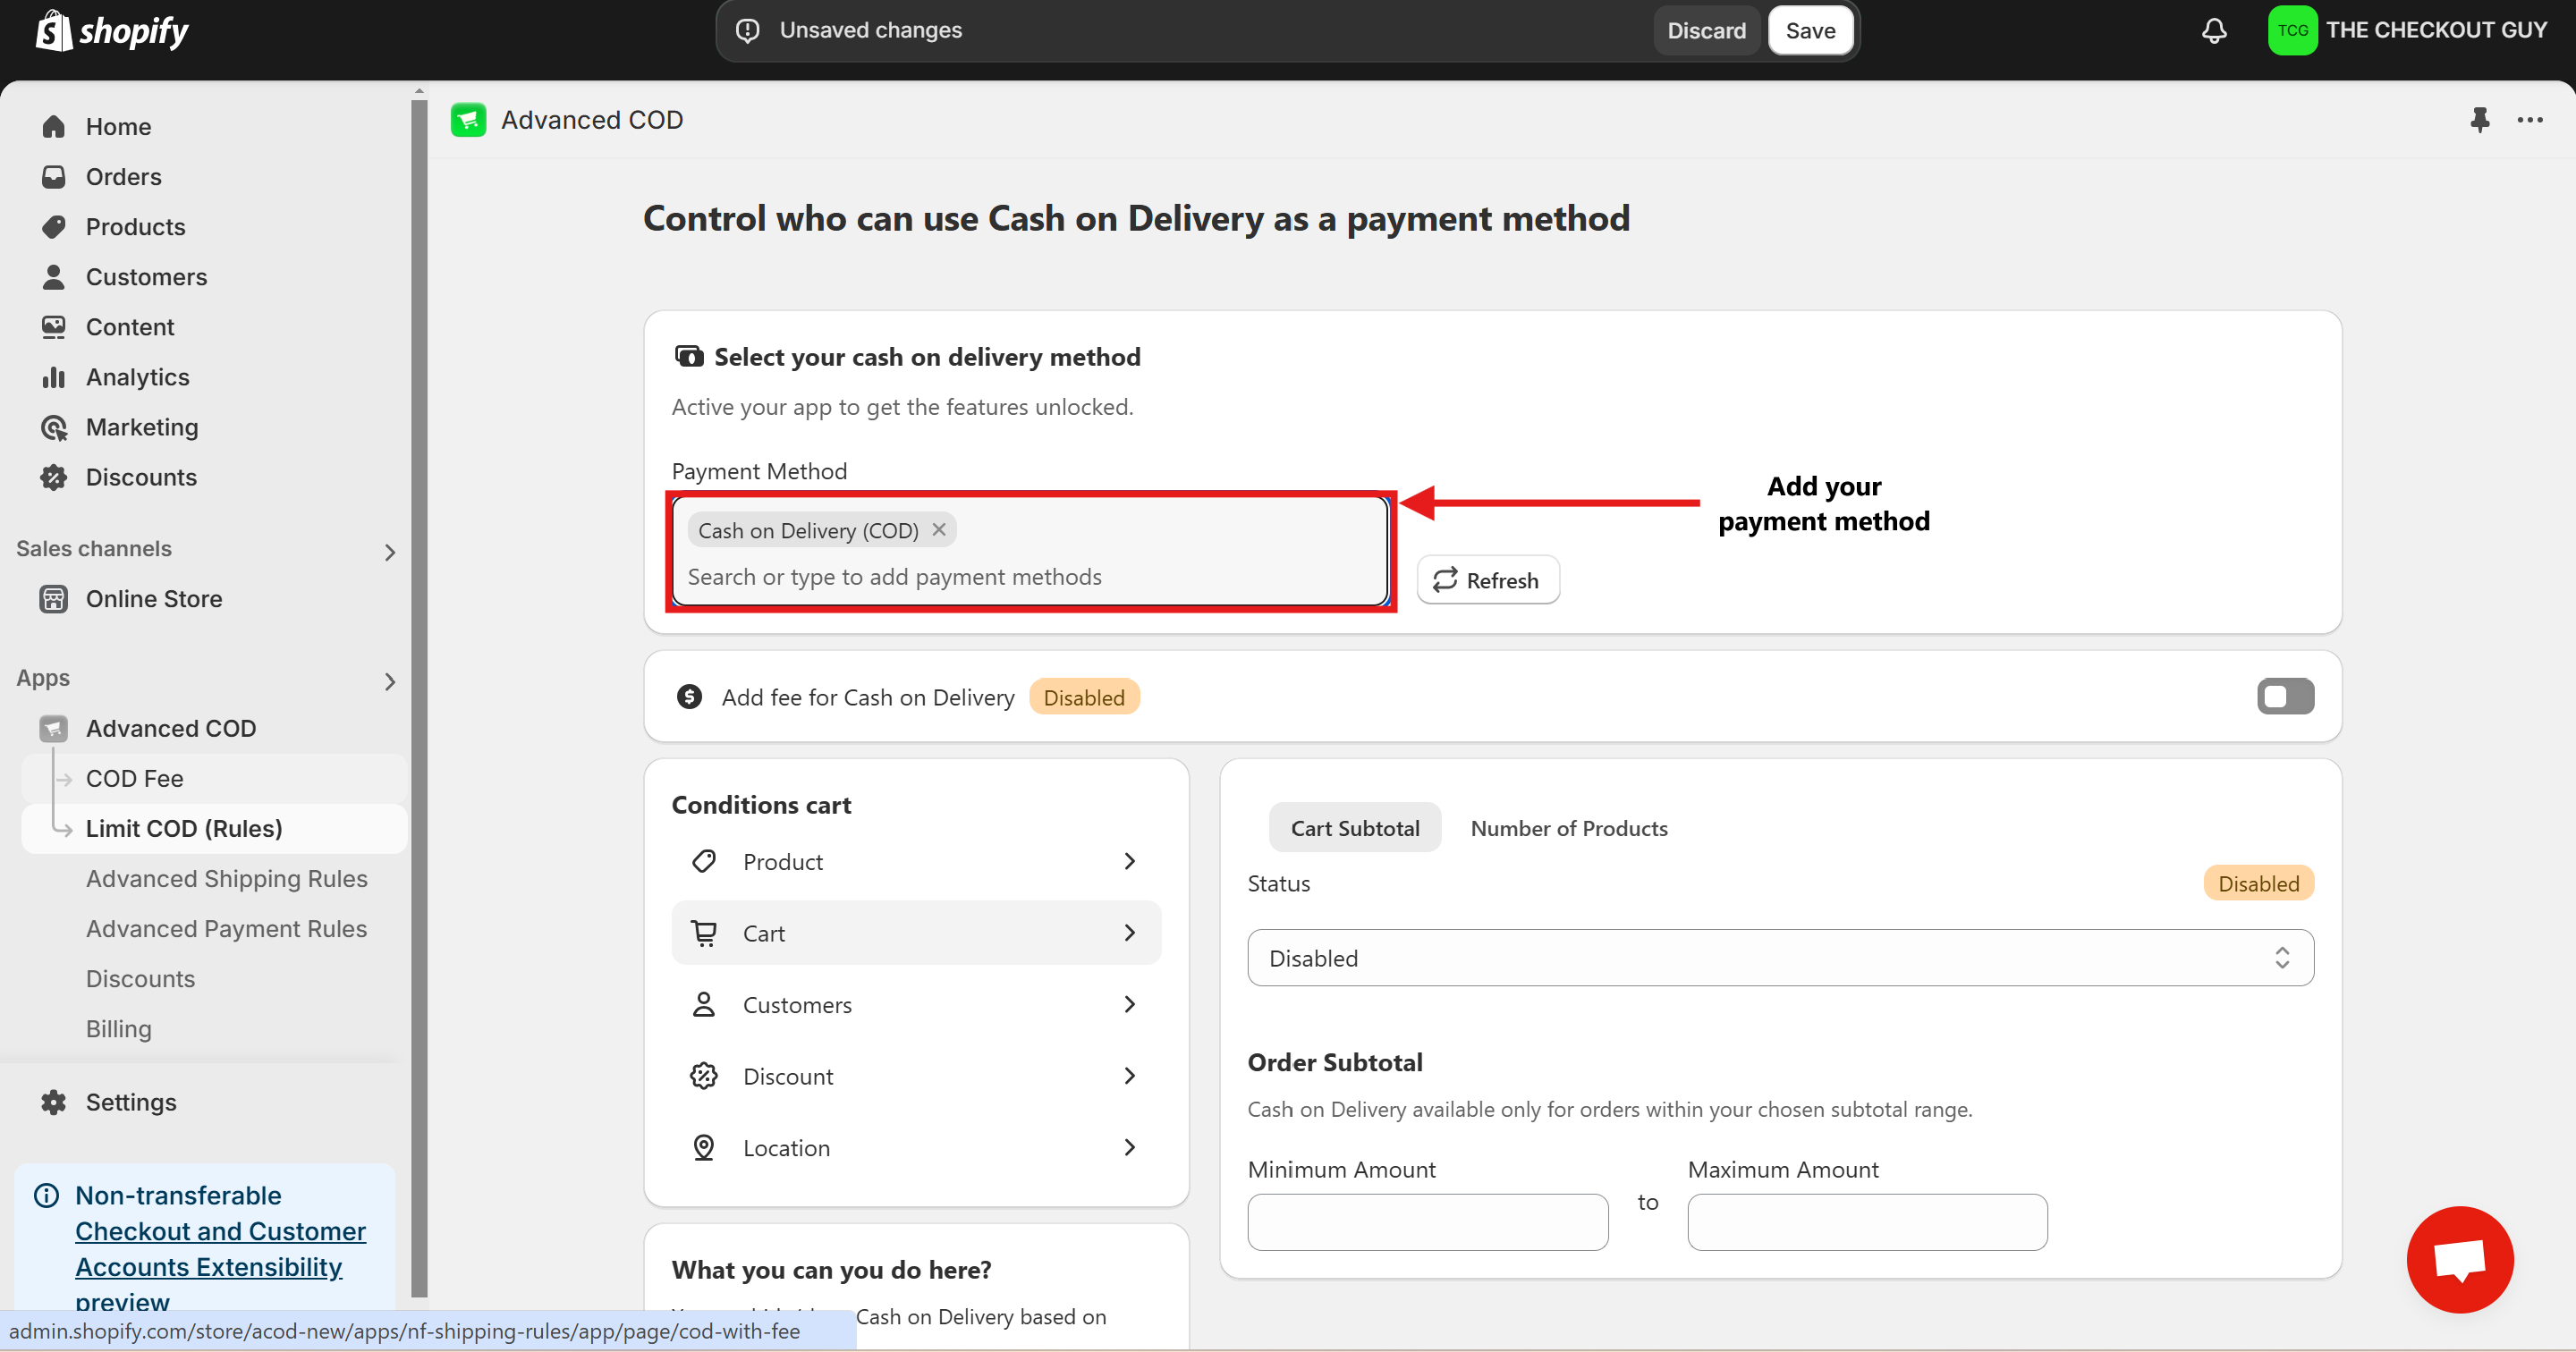
Task: Open Checkout and Customer Accounts Extensibility link
Action: pyautogui.click(x=220, y=1249)
